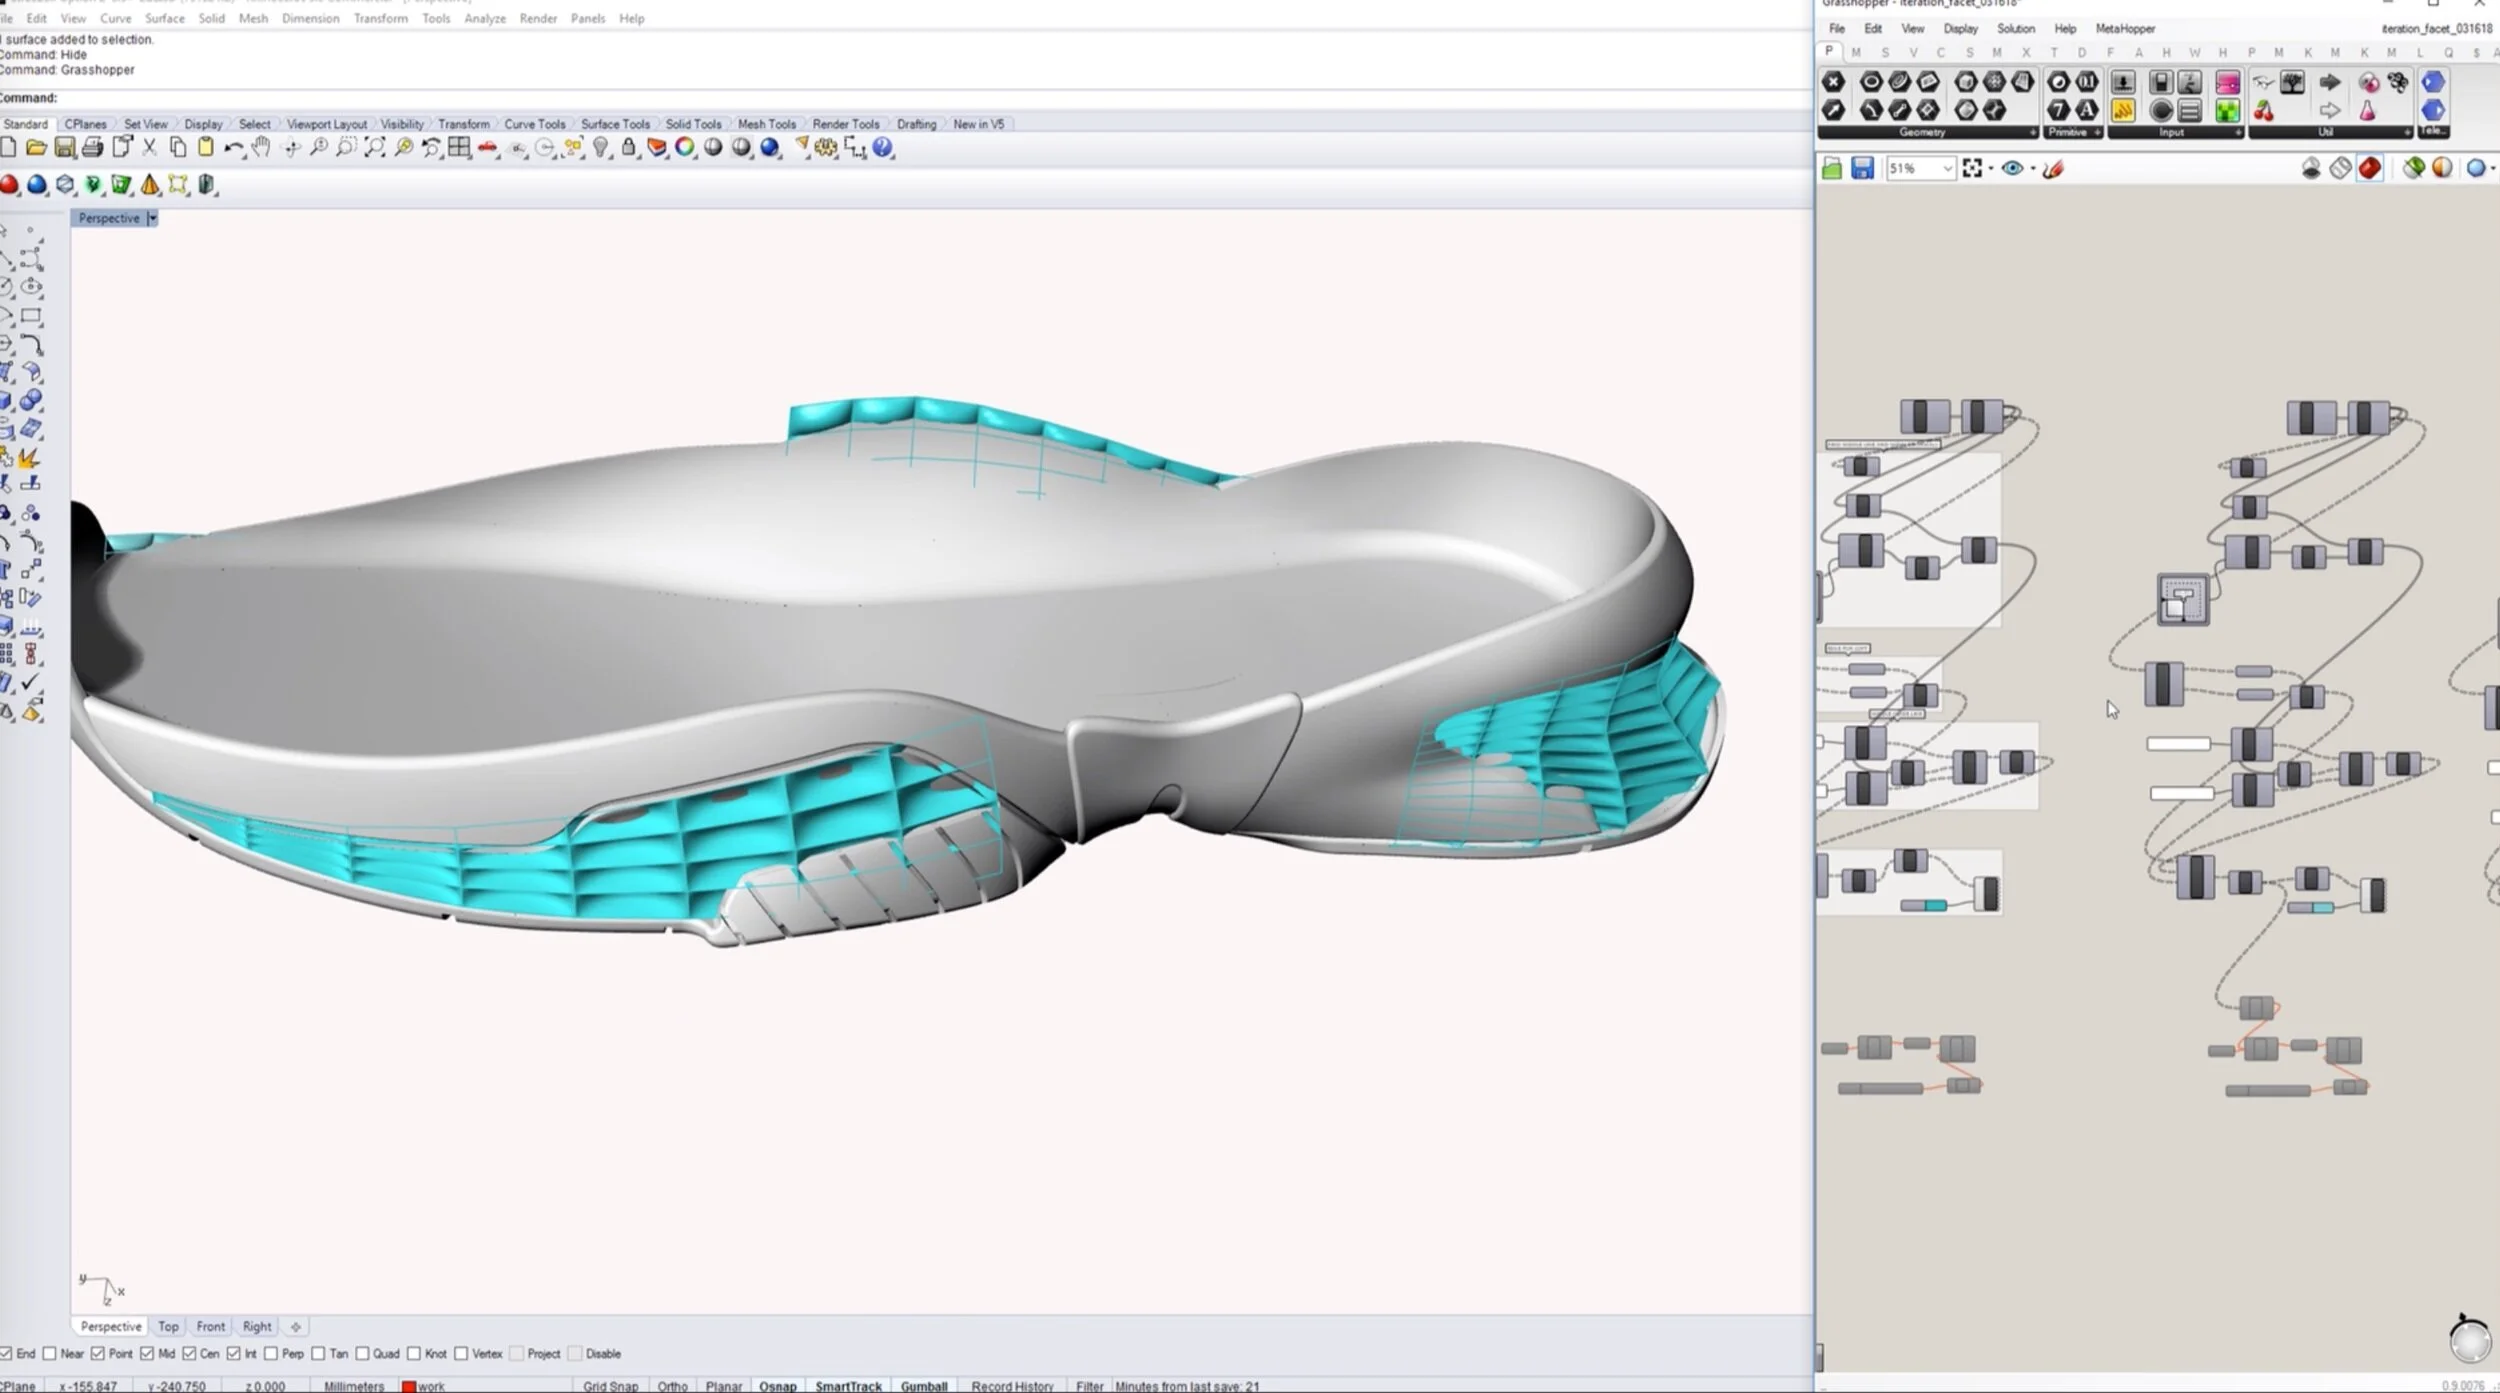Click the Cut scissors icon
The image size is (2500, 1393).
click(x=149, y=148)
